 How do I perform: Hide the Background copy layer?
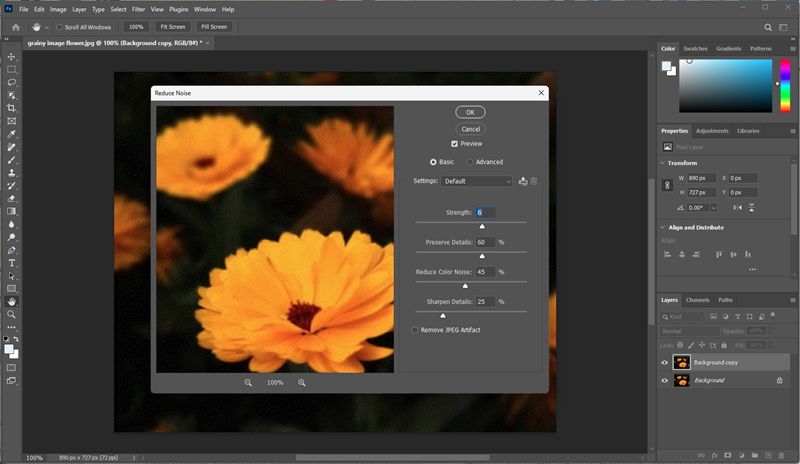pyautogui.click(x=665, y=362)
